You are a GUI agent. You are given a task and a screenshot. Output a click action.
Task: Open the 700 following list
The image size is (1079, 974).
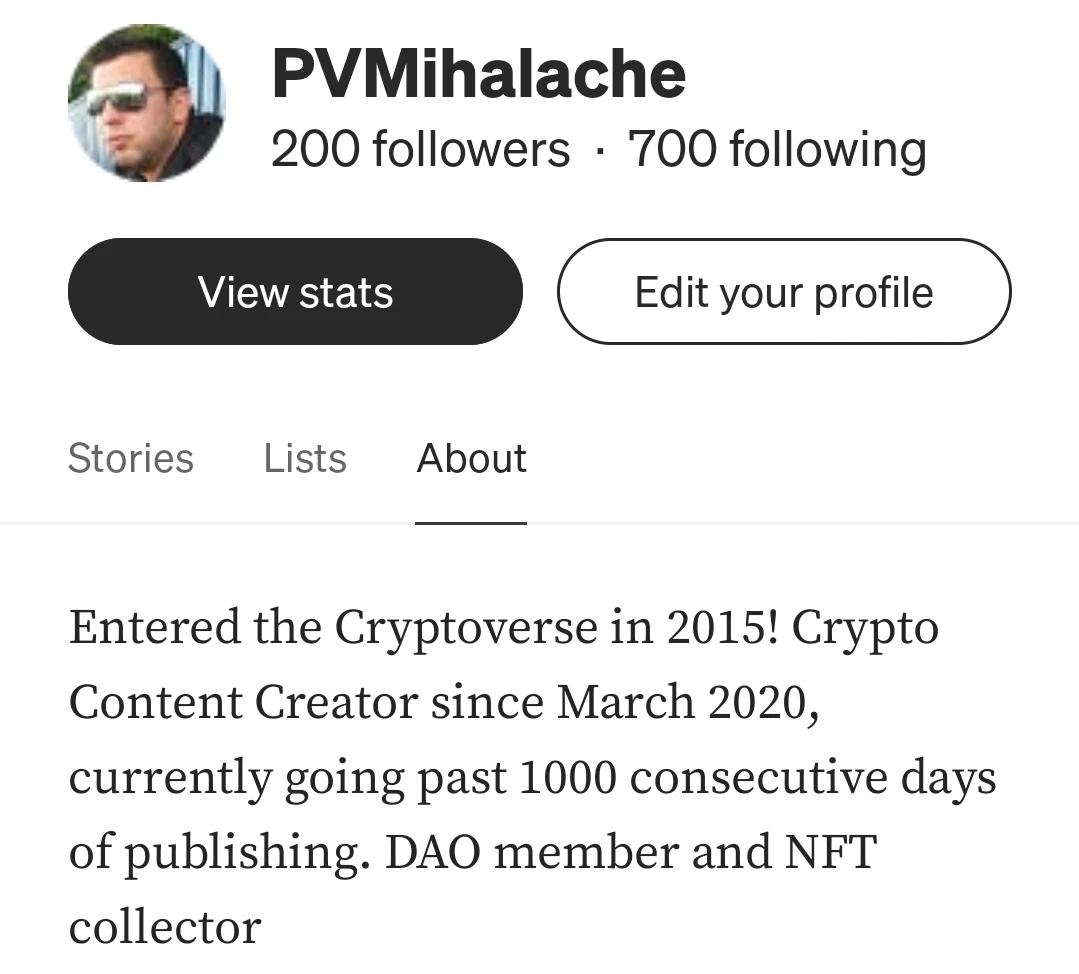coord(777,149)
